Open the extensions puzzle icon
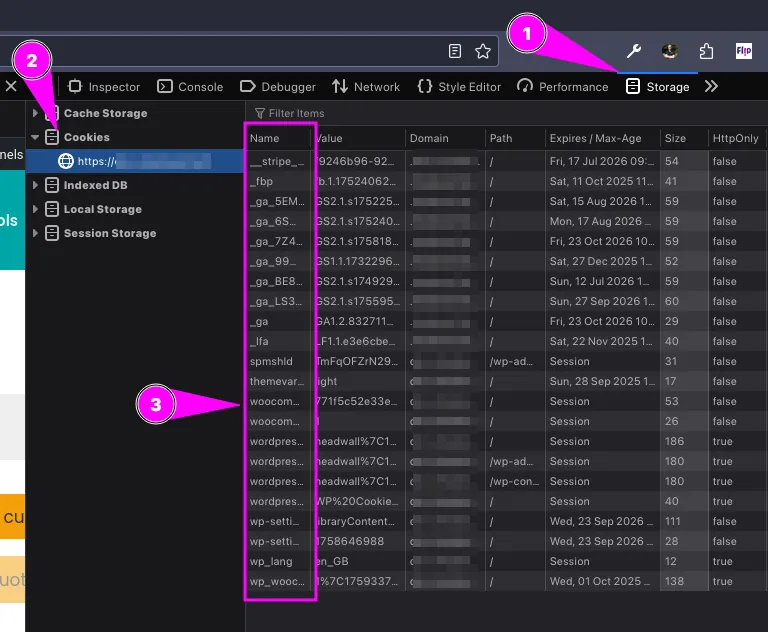 pos(706,51)
